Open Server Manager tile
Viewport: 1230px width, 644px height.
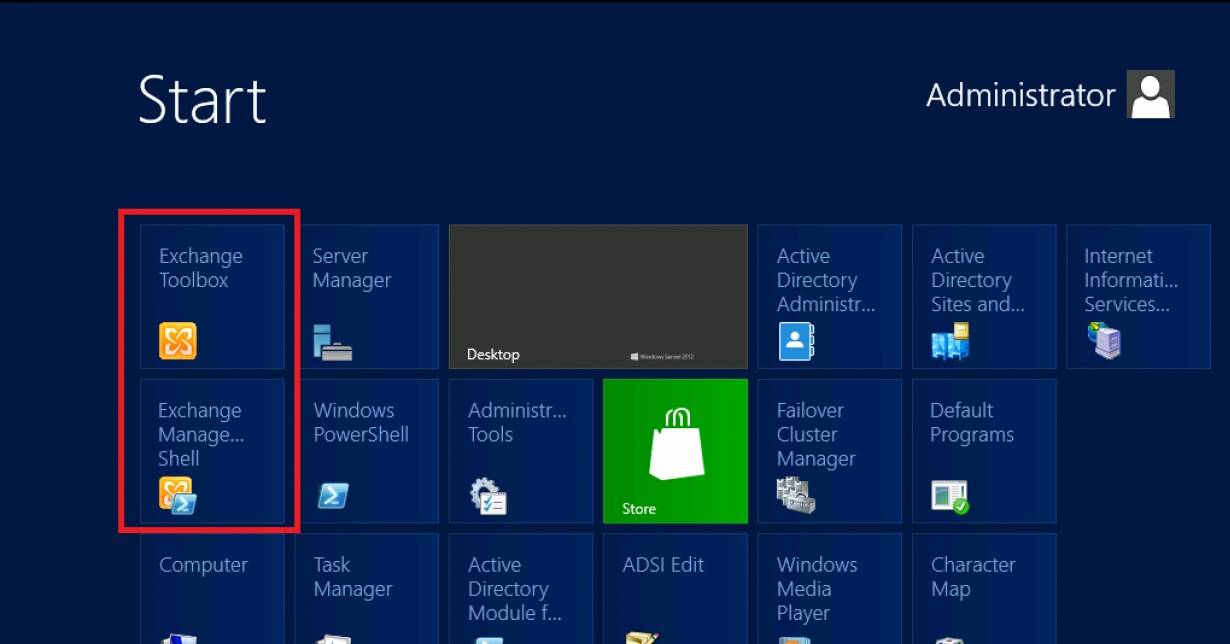pyautogui.click(x=366, y=296)
